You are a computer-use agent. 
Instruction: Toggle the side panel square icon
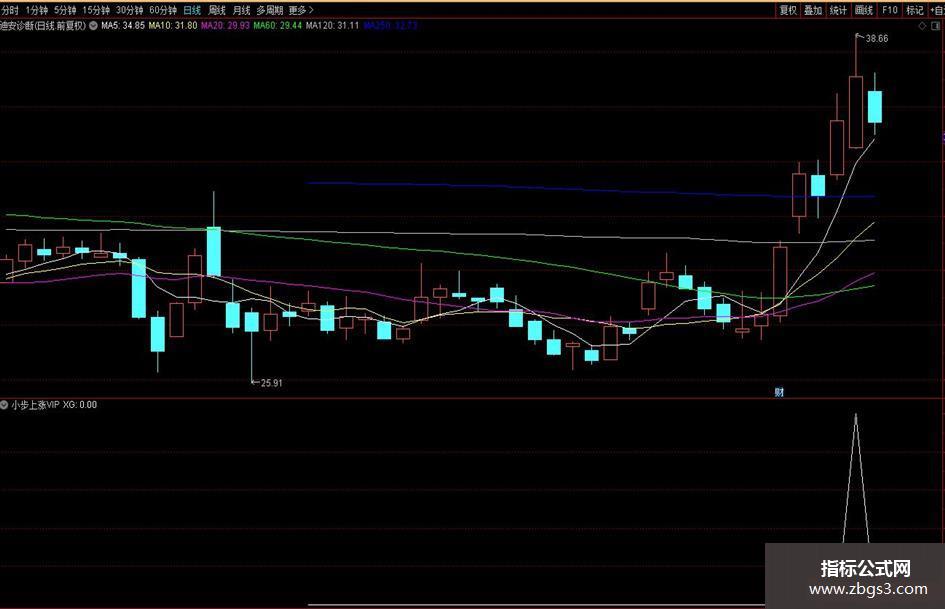(936, 26)
